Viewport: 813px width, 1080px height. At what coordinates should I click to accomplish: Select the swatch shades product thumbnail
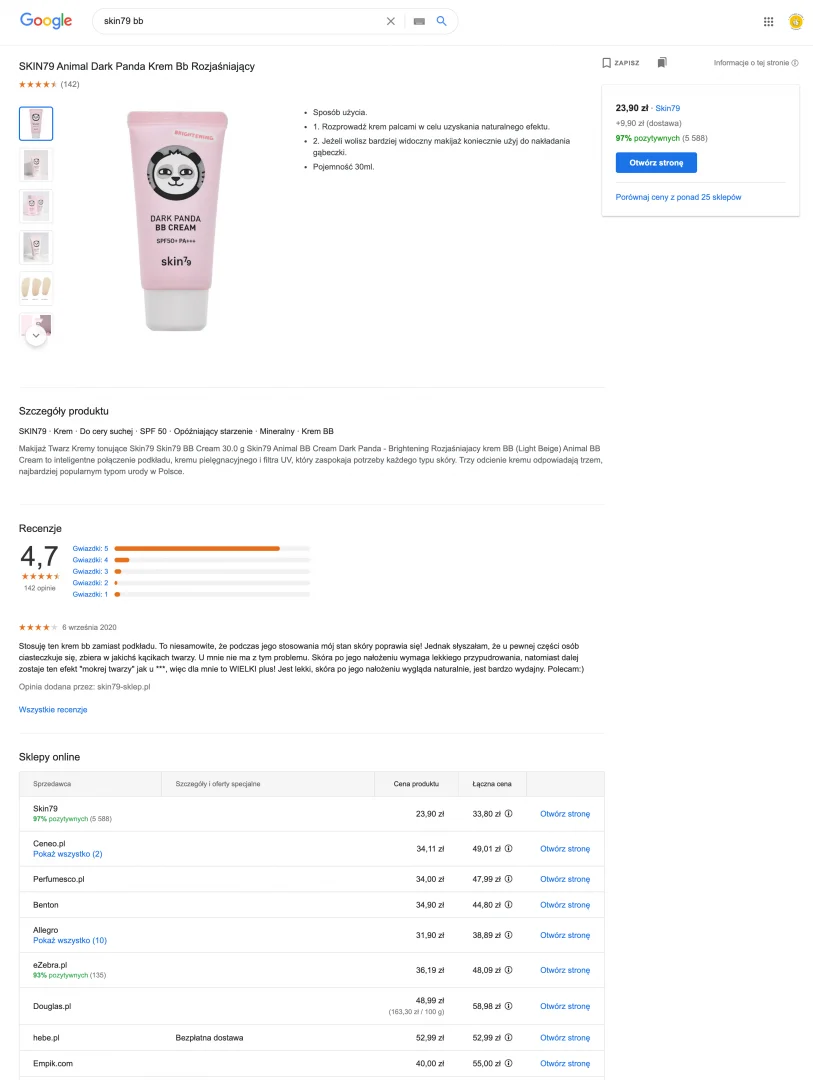coord(36,287)
